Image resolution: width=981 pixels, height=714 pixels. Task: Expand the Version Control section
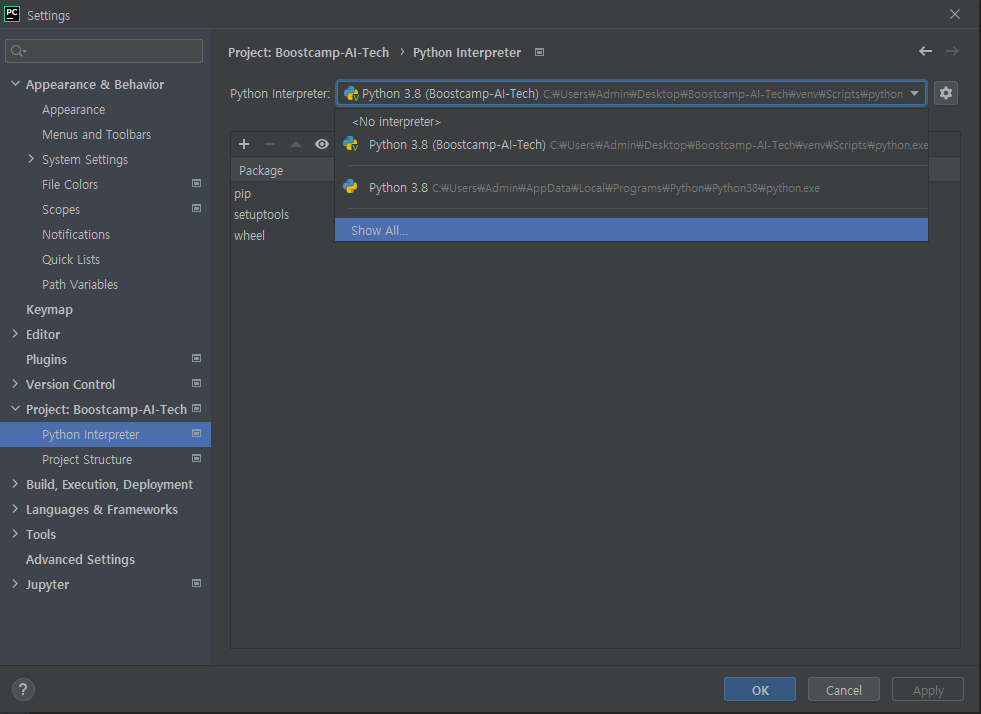[x=15, y=384]
